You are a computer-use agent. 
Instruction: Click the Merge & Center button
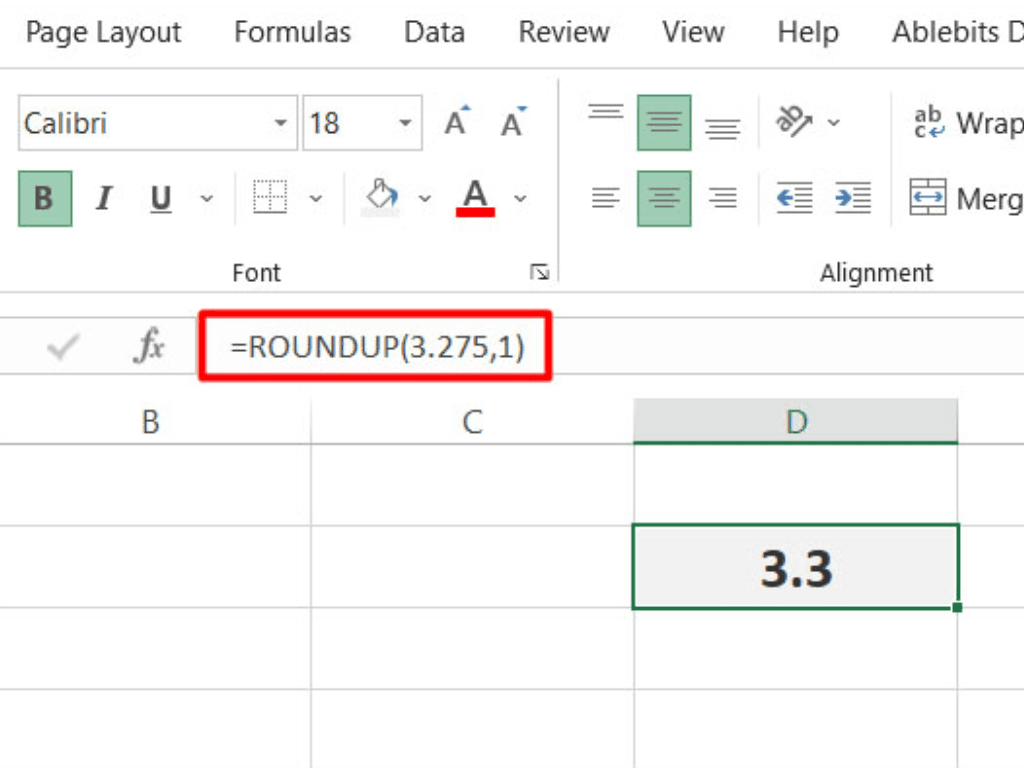[x=966, y=198]
